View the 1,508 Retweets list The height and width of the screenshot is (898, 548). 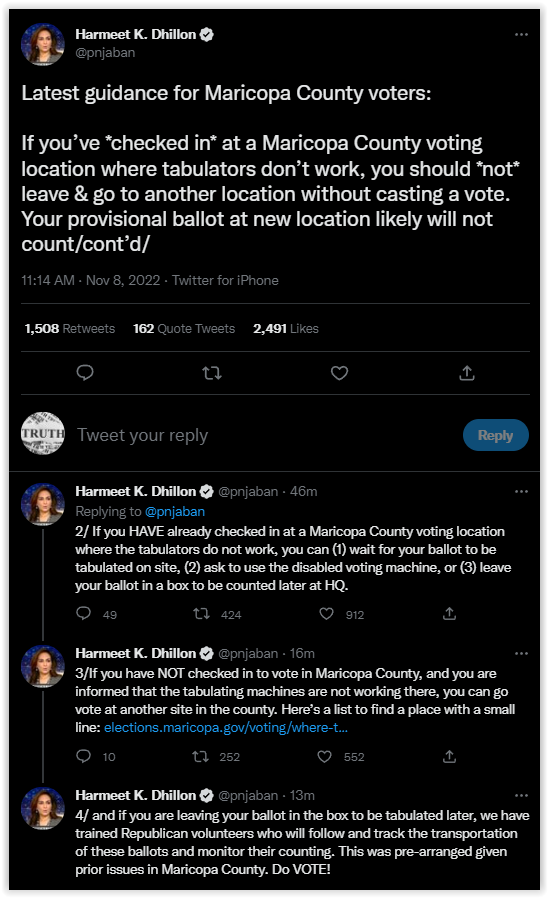tap(69, 328)
